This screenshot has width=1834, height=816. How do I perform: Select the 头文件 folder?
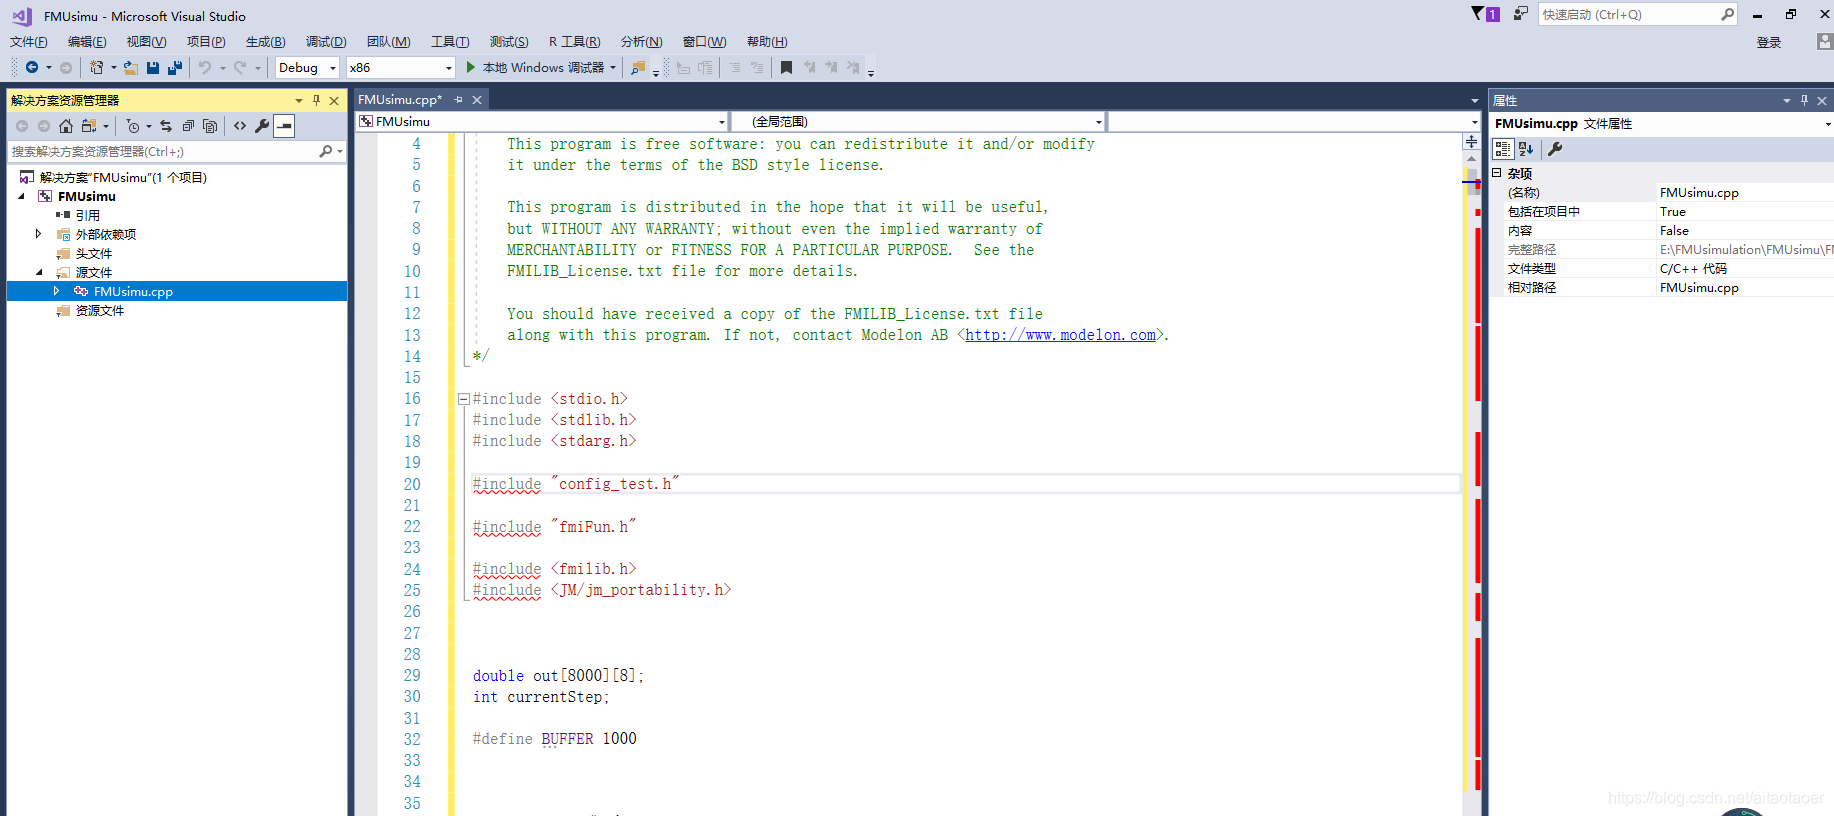click(x=94, y=253)
